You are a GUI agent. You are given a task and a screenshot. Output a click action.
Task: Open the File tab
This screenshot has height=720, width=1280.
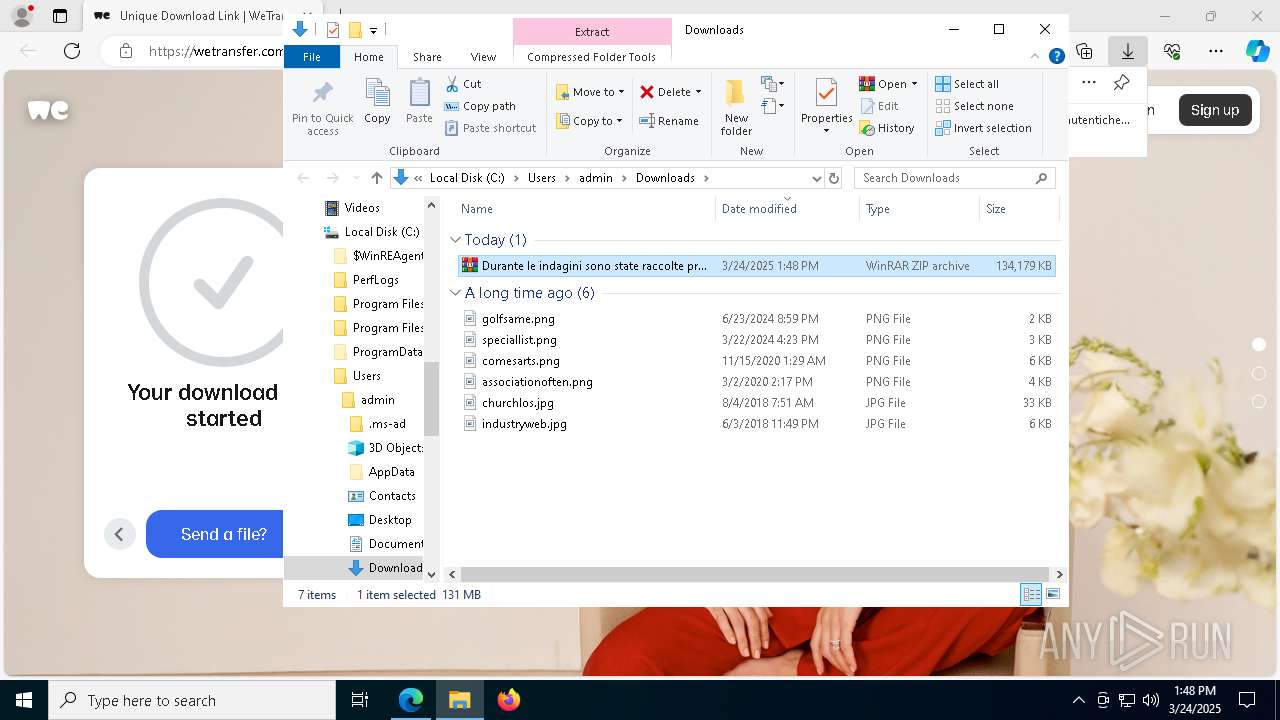point(312,57)
